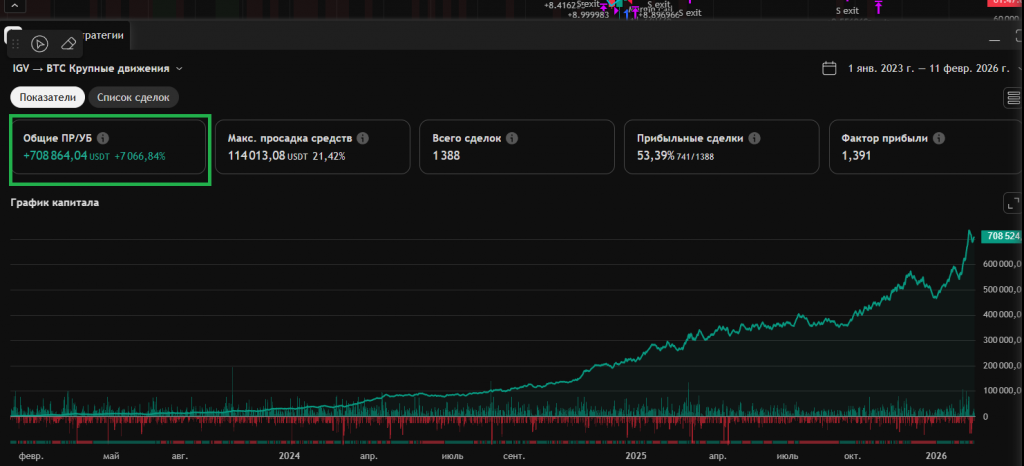Open the metrics layout list icon
Viewport: 1024px width, 466px height.
[1012, 97]
